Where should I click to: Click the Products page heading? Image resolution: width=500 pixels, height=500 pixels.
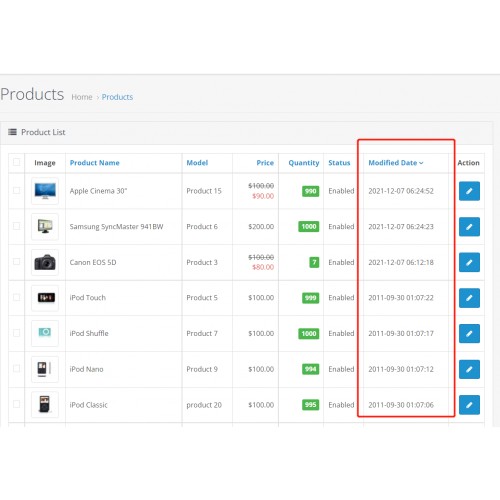coord(32,94)
